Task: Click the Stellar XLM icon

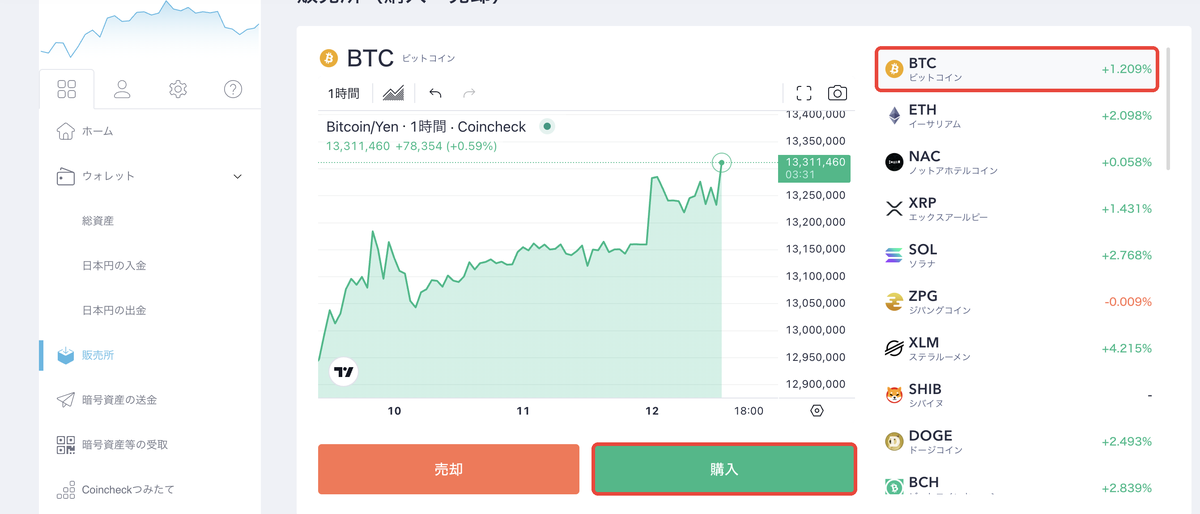Action: coord(894,348)
